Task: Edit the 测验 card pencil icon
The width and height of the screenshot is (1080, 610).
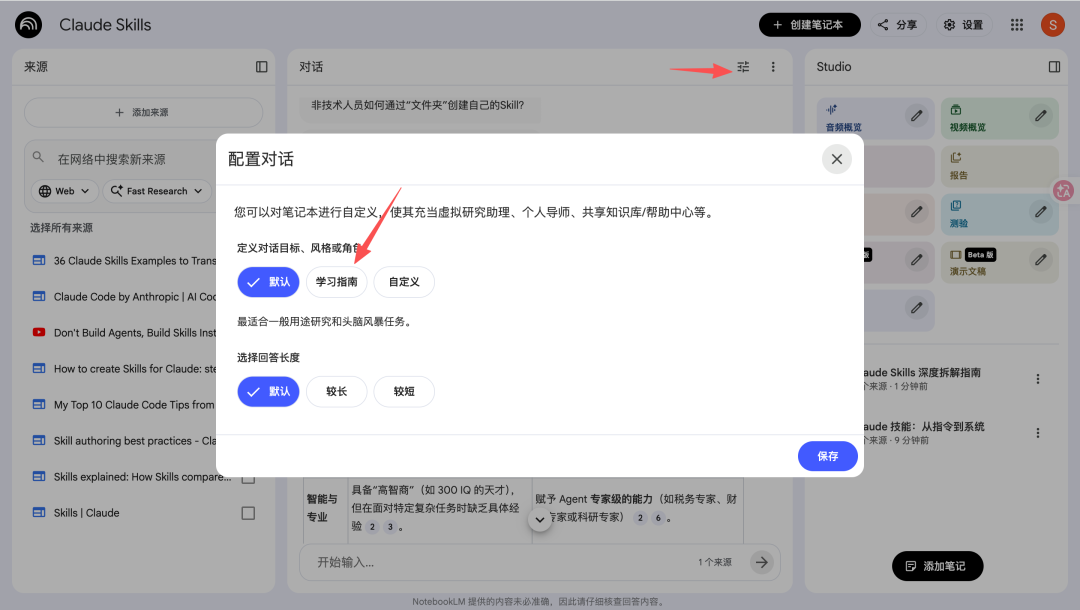Action: 1041,212
